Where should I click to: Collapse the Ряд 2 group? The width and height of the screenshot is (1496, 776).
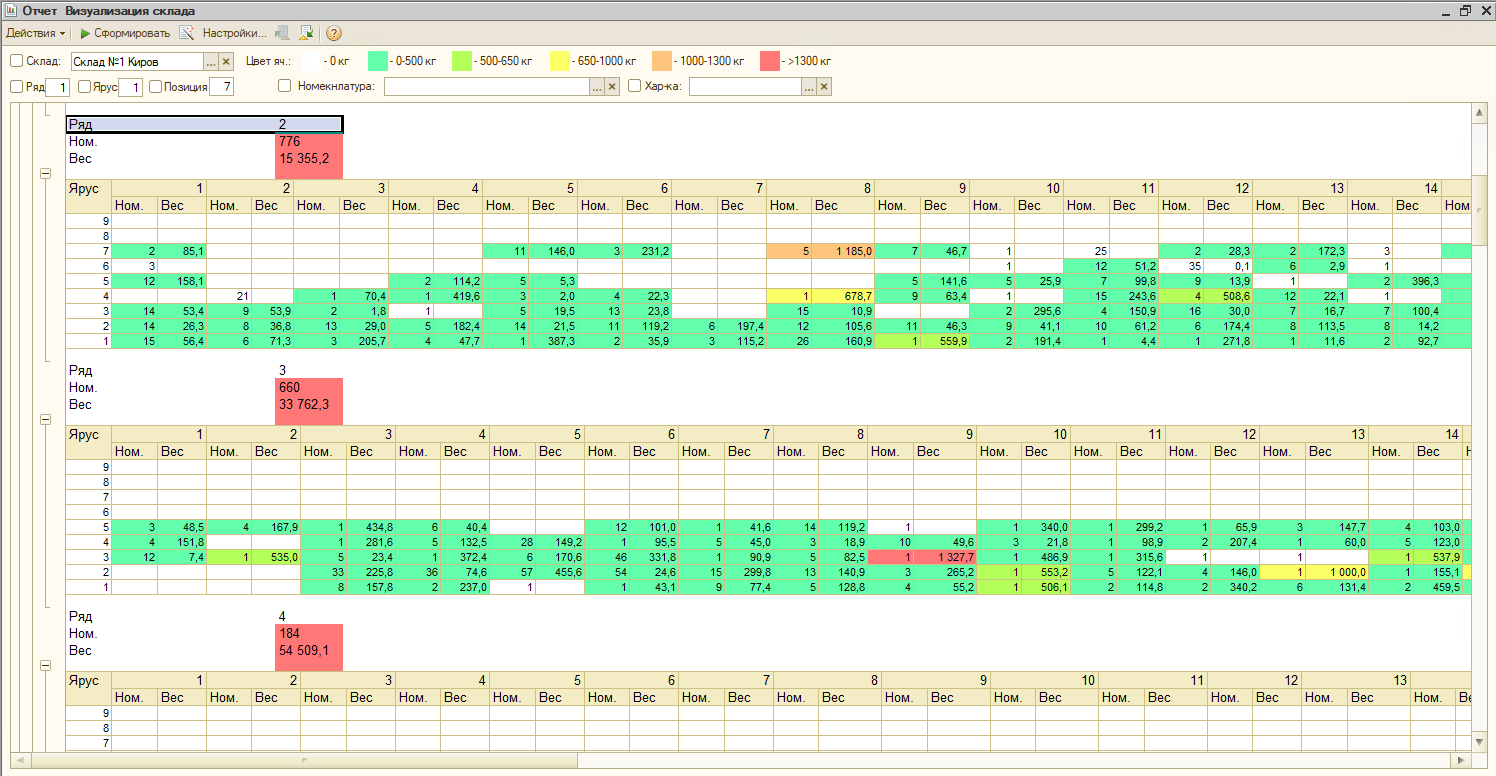(45, 174)
